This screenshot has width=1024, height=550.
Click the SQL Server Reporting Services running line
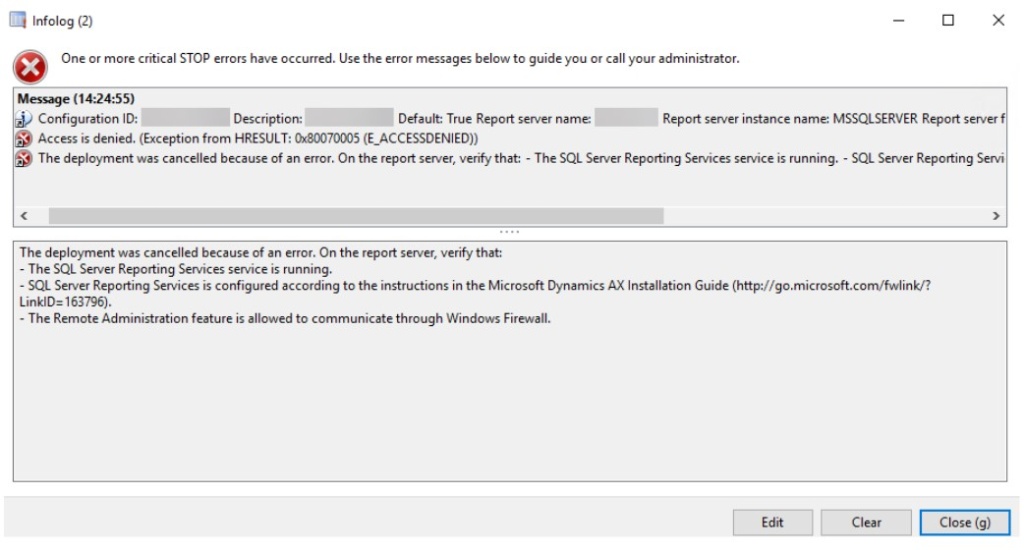coord(176,269)
